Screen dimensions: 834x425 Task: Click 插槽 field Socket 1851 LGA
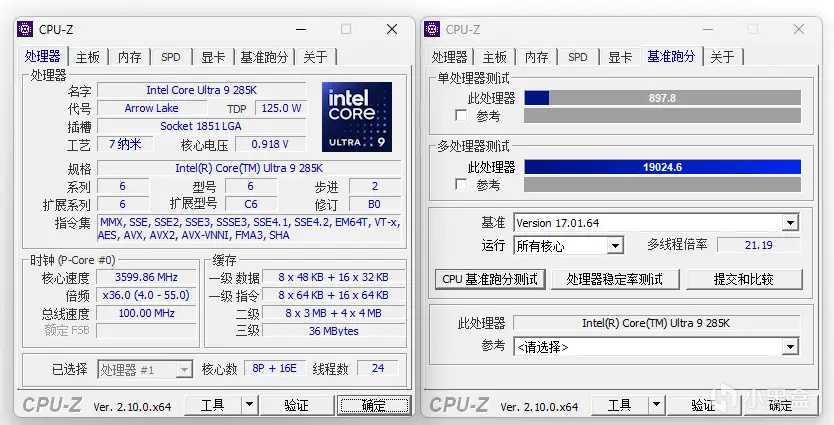point(202,126)
